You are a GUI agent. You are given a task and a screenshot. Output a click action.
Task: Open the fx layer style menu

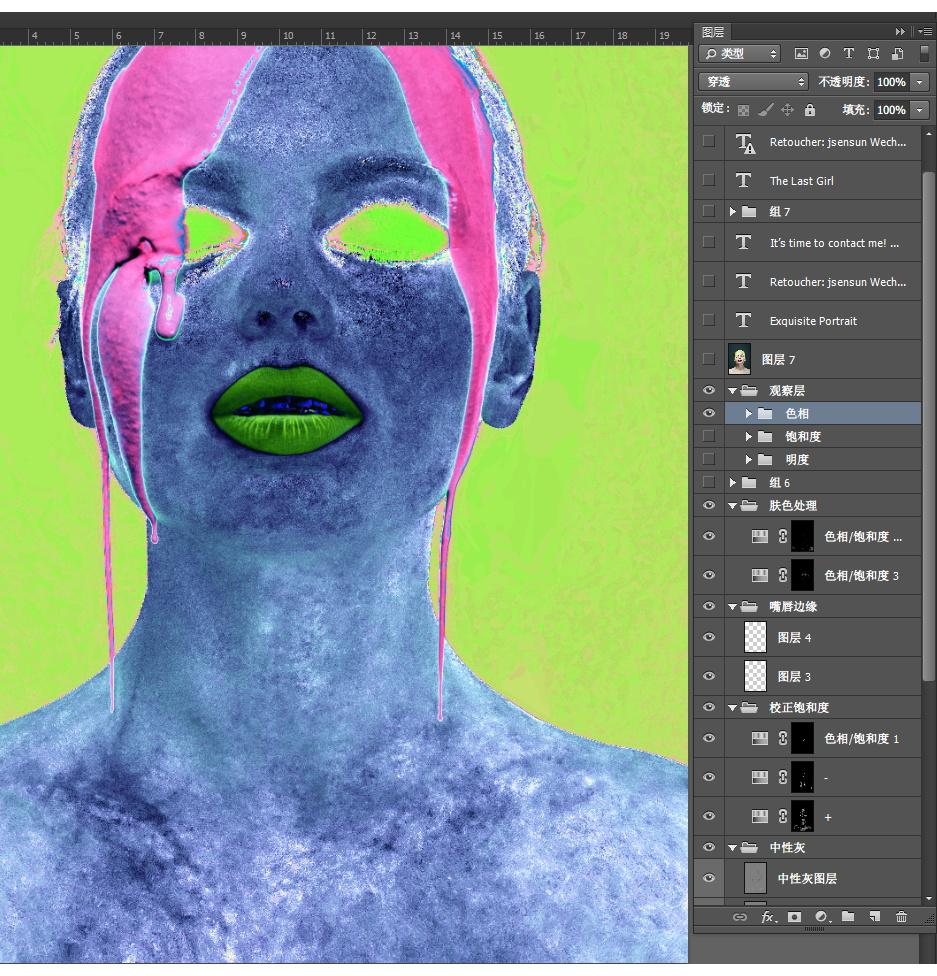tap(768, 916)
